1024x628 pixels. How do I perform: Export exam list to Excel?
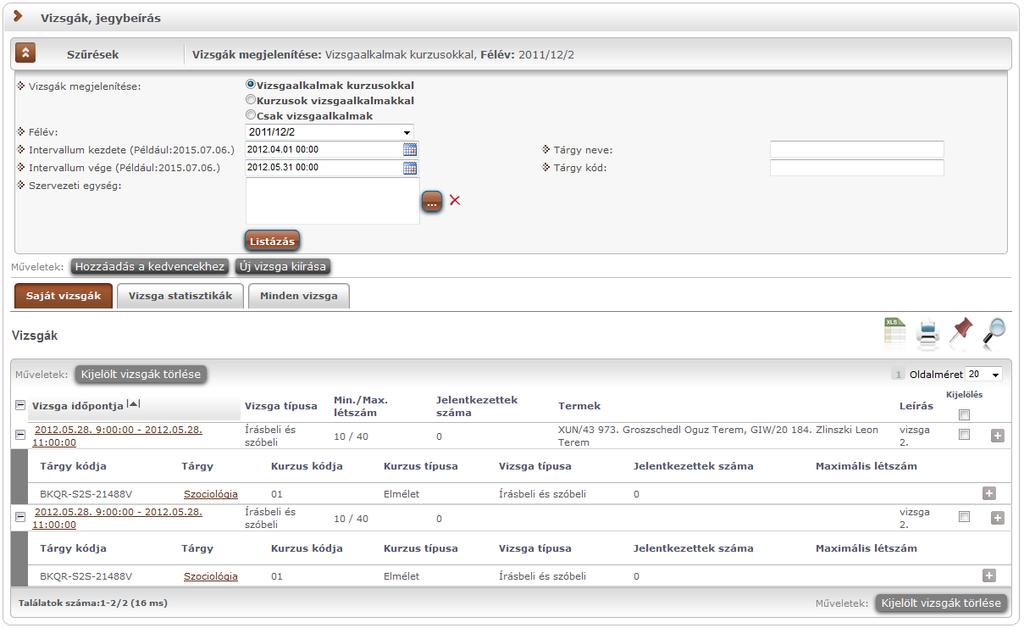coord(894,331)
